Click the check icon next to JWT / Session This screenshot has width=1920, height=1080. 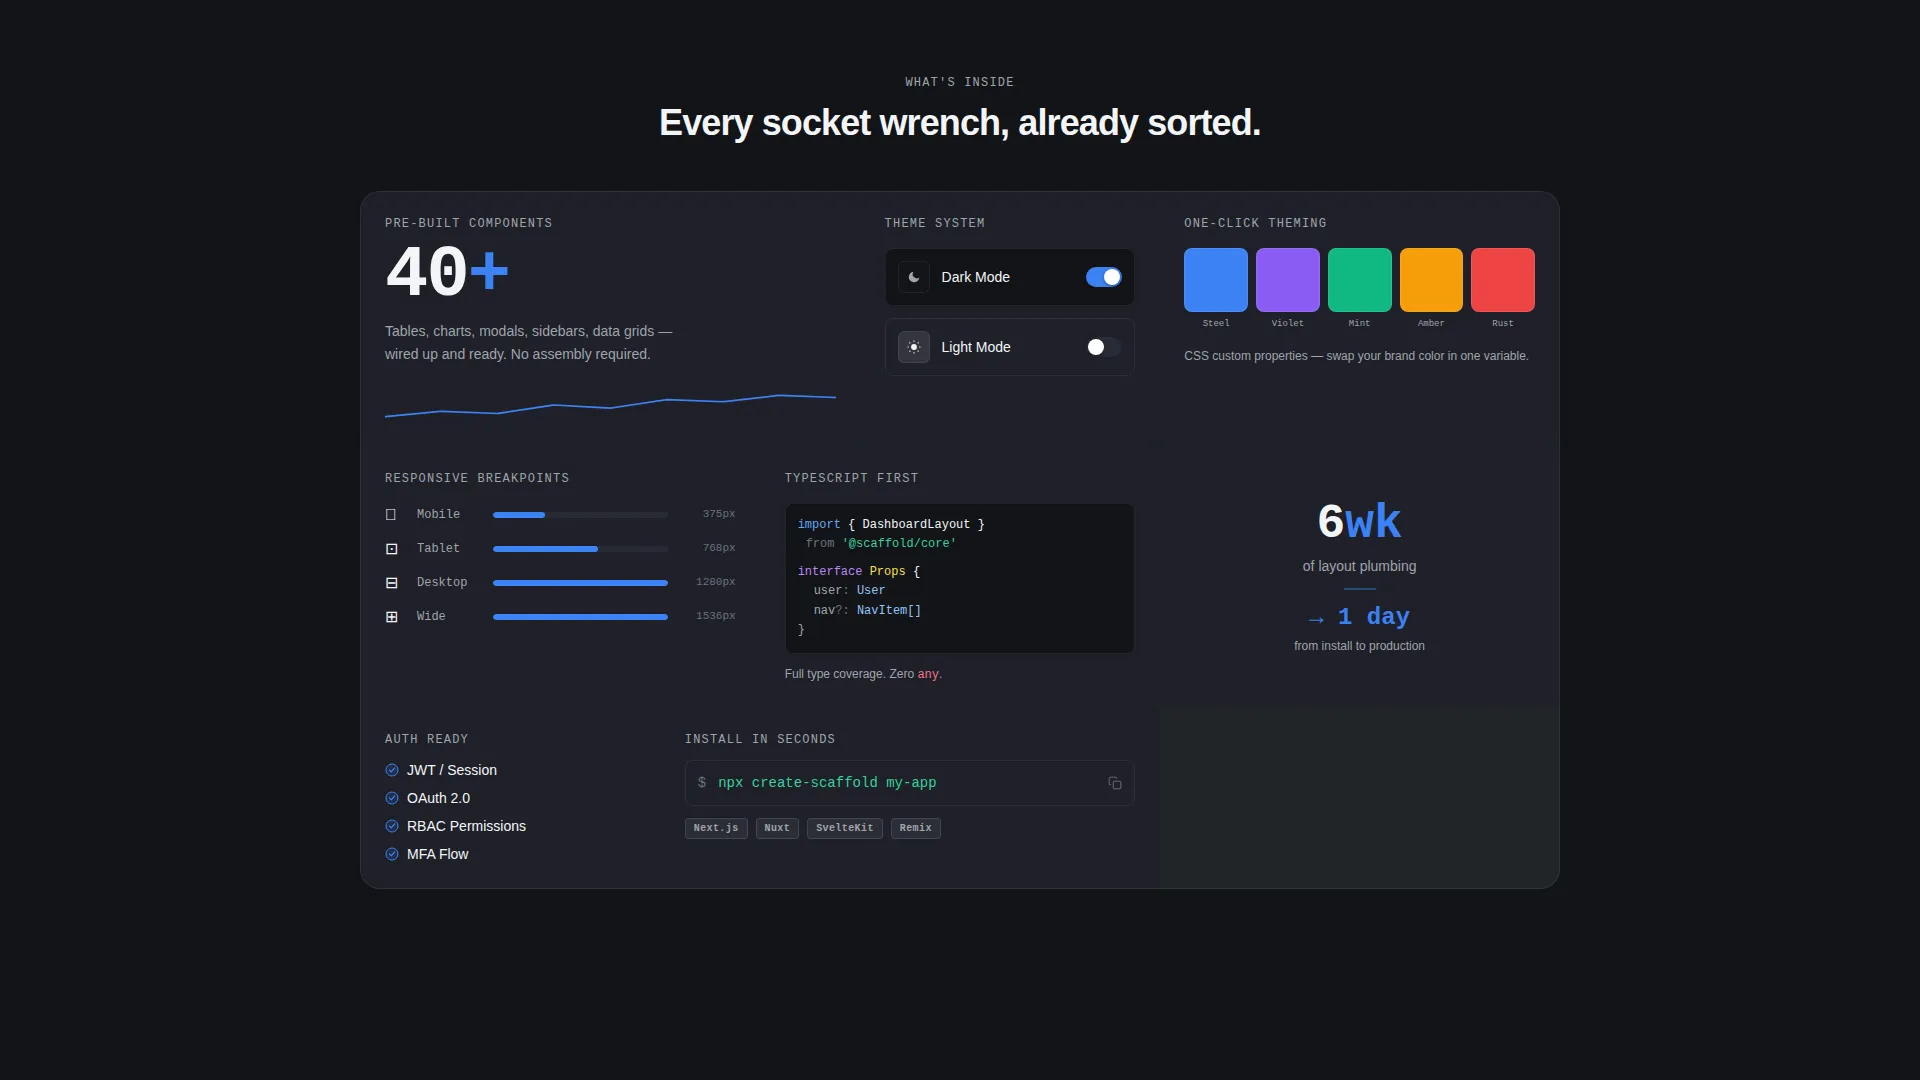click(392, 770)
